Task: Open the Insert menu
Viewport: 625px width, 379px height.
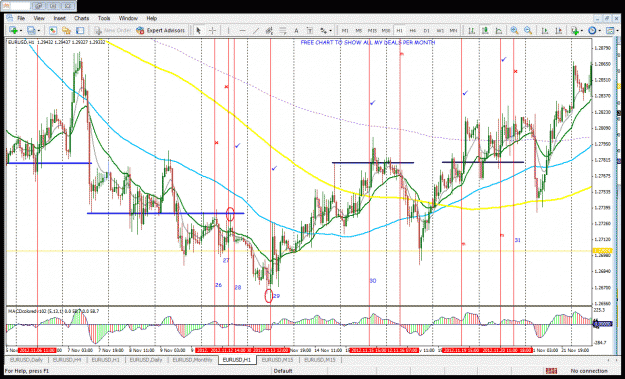Action: tap(59, 18)
